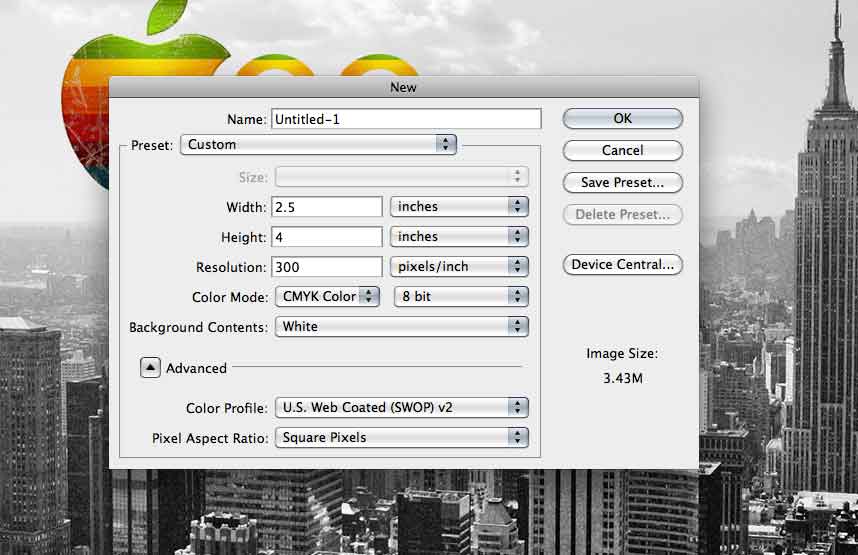
Task: Open the 8 bit depth dropdown
Action: pos(461,297)
